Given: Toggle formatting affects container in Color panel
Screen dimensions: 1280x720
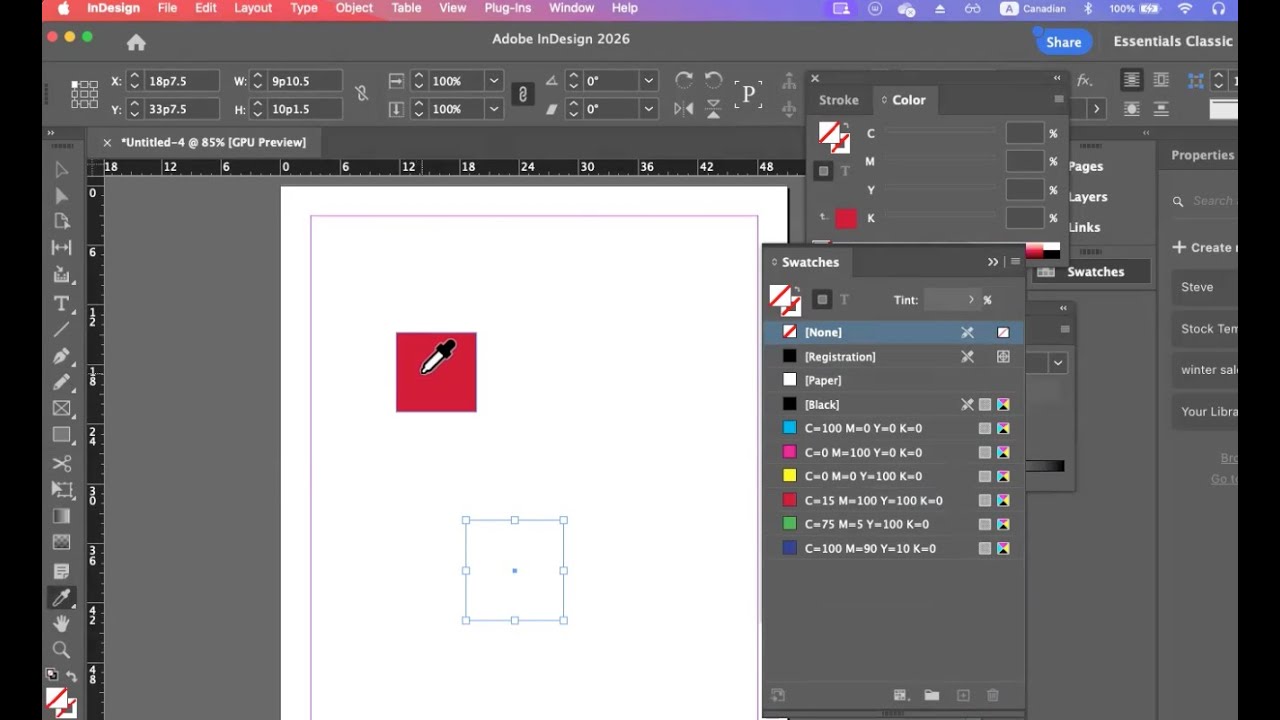Looking at the screenshot, I should coord(823,171).
